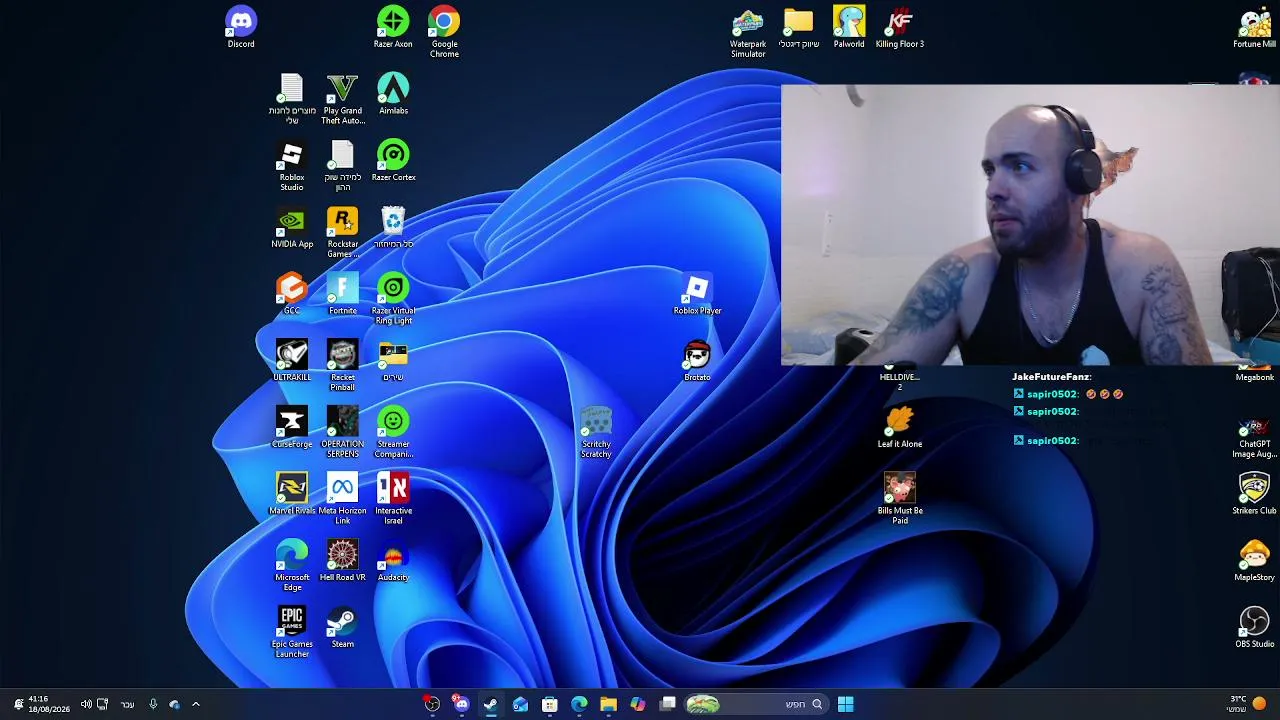Open the NVIDIA App shortcut
This screenshot has width=1280, height=720.
(x=292, y=228)
